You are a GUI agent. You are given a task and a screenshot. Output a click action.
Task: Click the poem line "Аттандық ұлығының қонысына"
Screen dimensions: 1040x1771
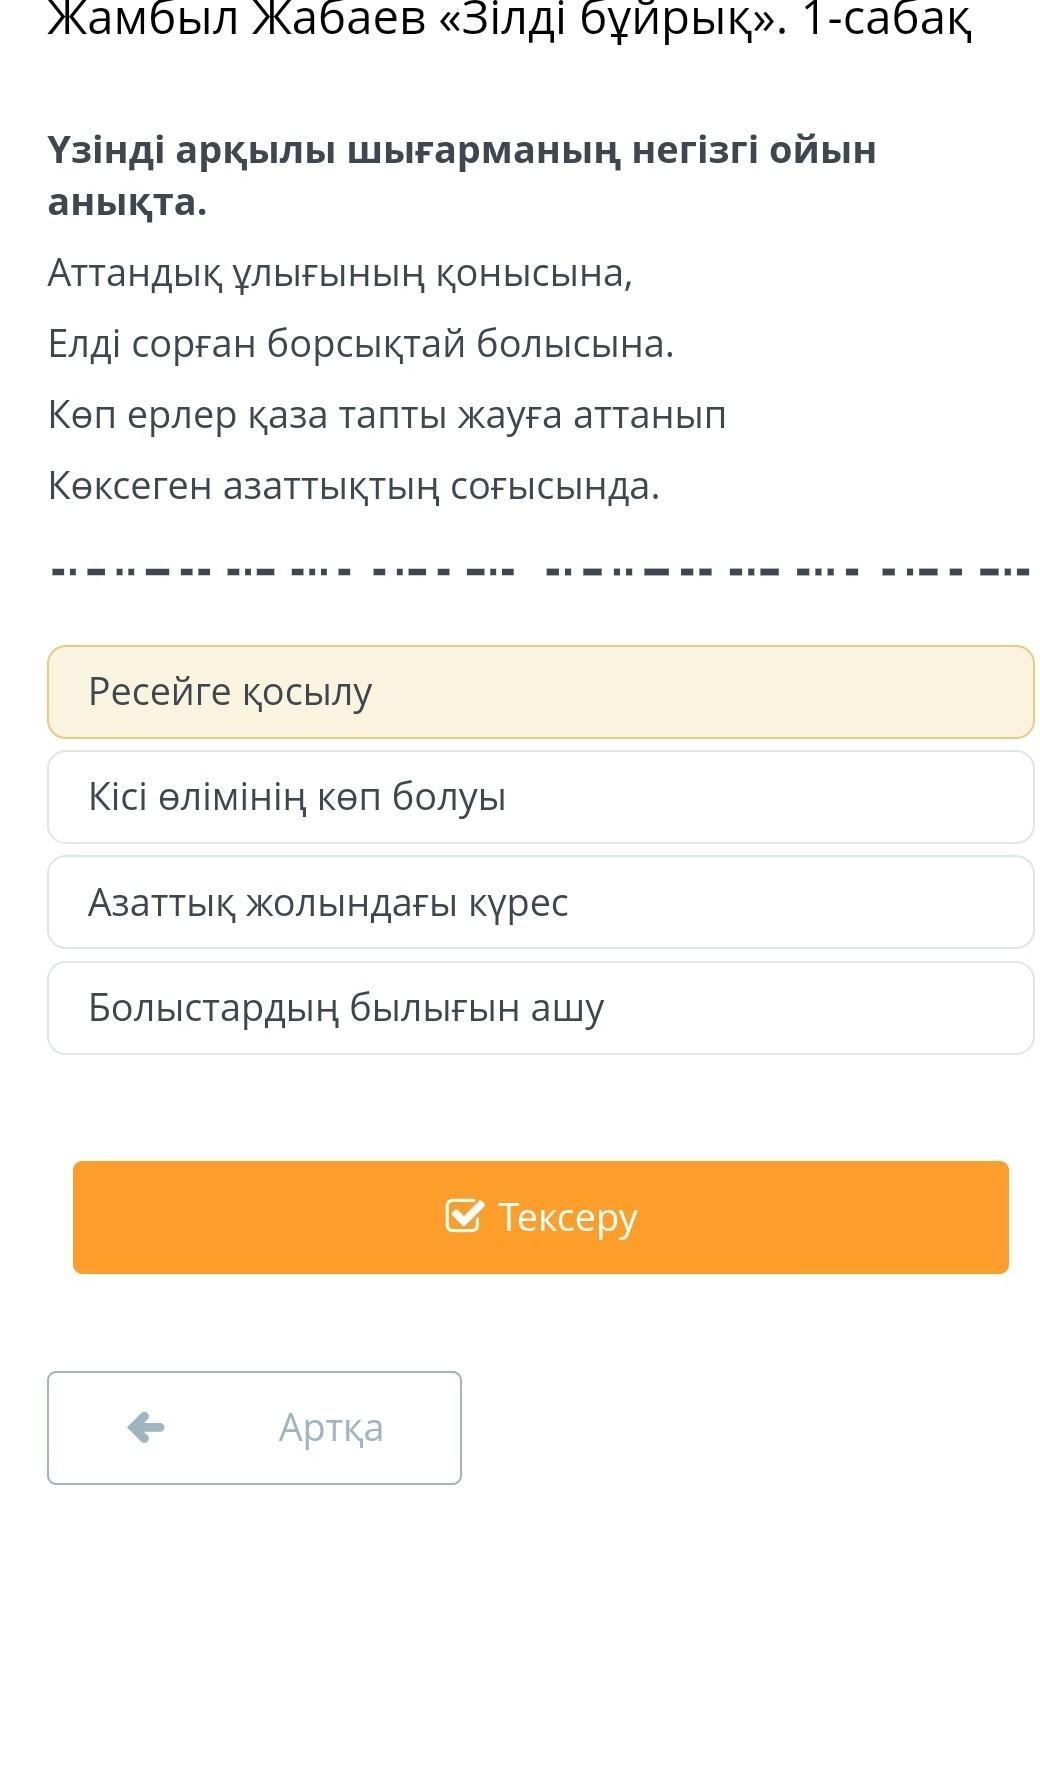tap(340, 272)
